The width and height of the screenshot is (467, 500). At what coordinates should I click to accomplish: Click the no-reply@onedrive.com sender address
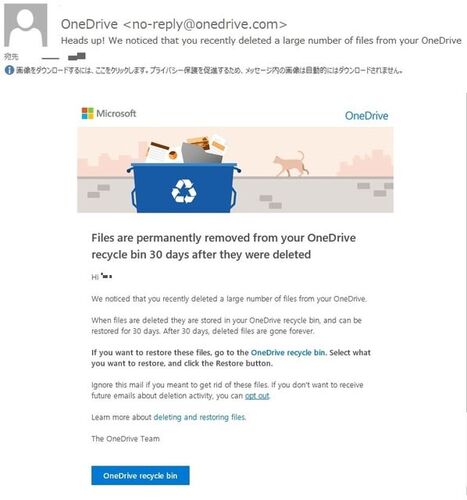click(x=205, y=24)
